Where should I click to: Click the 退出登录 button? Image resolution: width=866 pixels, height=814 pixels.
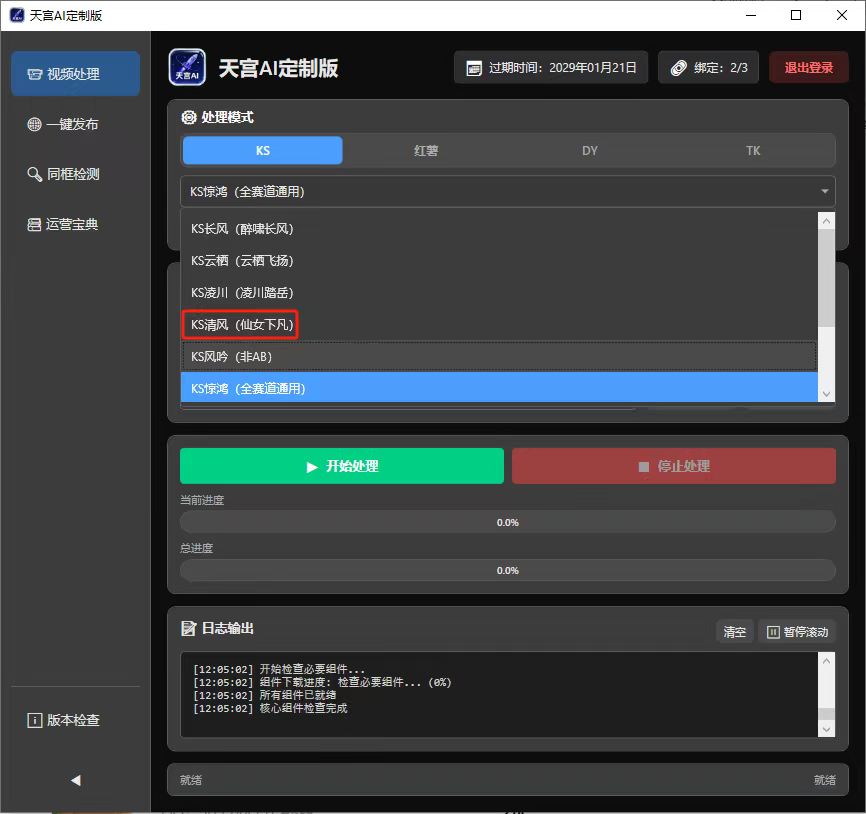click(809, 67)
